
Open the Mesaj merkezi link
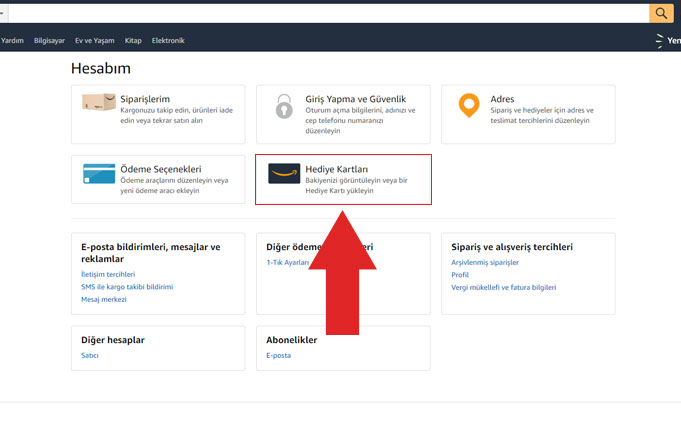tap(103, 299)
